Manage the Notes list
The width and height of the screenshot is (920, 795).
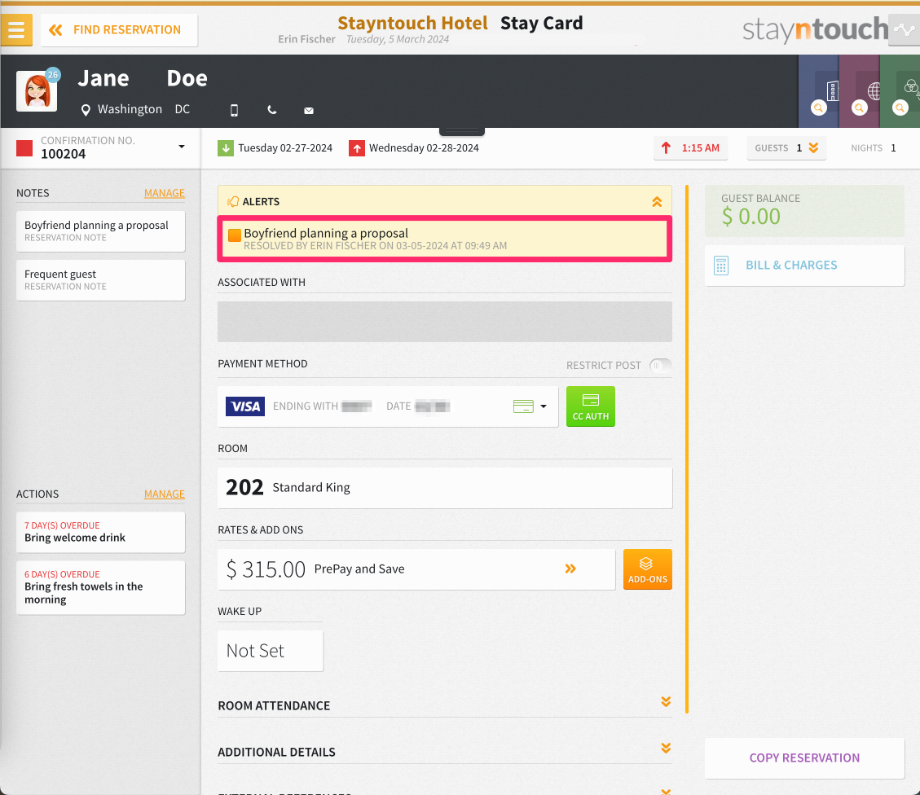(x=164, y=193)
